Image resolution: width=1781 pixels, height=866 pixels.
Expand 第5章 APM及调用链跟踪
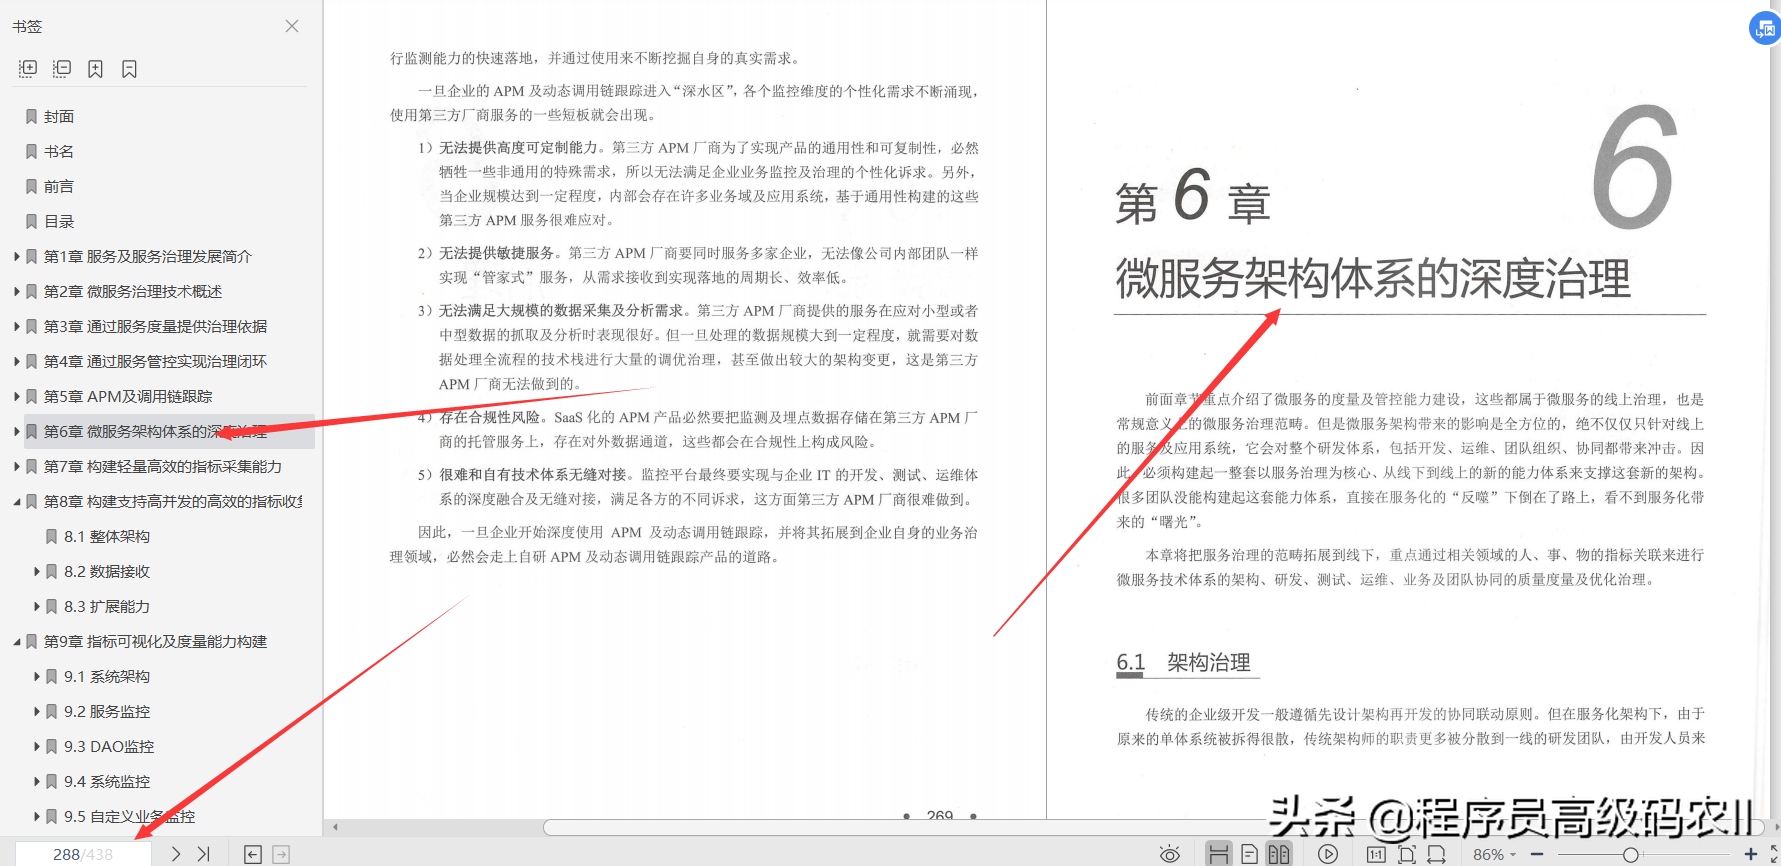coord(17,396)
